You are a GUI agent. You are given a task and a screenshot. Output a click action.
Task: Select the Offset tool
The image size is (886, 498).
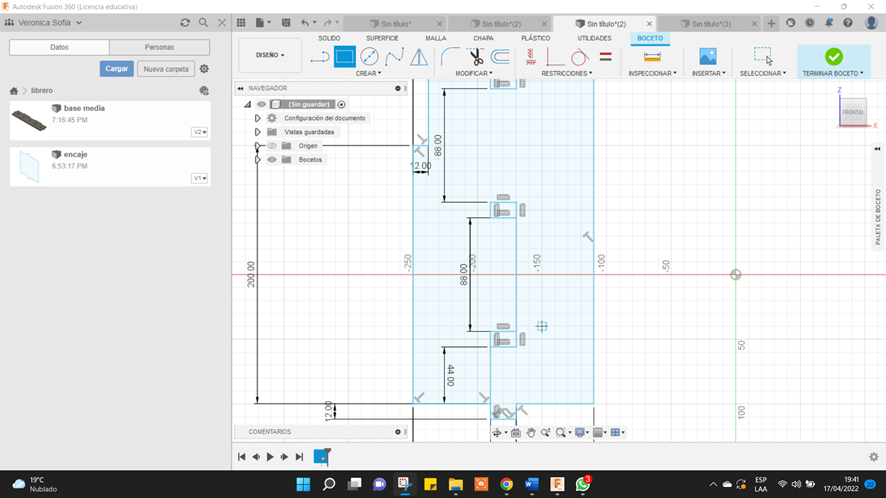[x=500, y=57]
